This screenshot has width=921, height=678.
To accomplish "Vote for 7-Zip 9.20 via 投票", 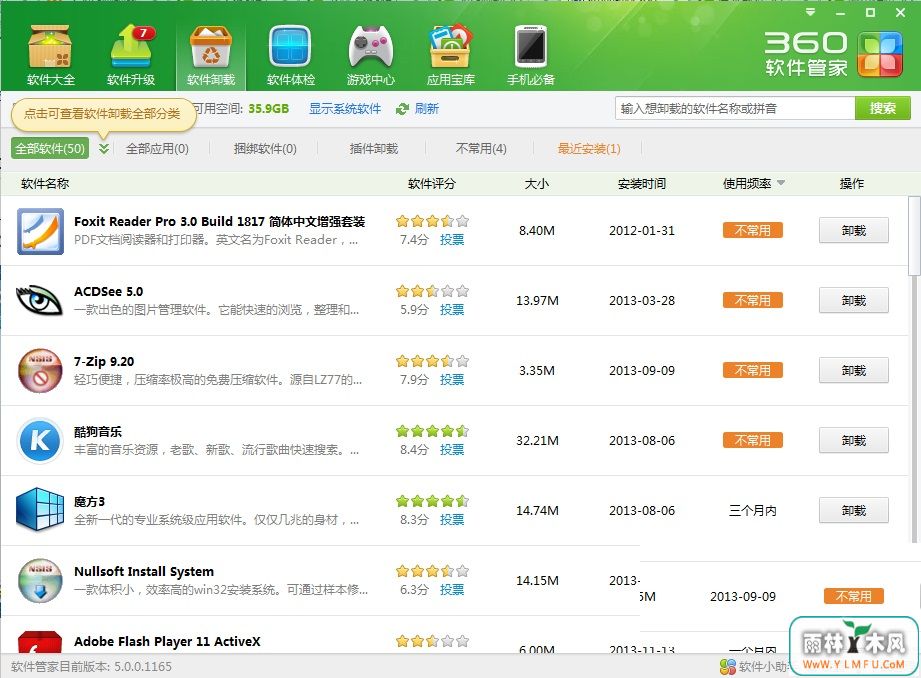I will point(452,380).
